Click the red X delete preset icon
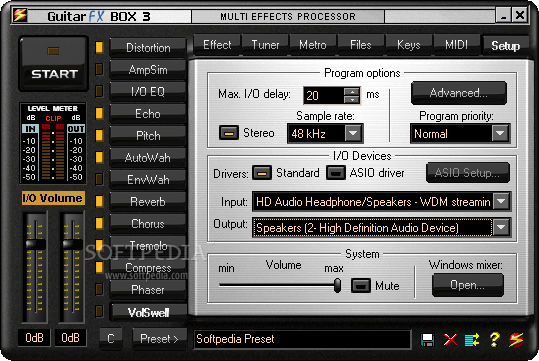The width and height of the screenshot is (539, 361). (450, 340)
